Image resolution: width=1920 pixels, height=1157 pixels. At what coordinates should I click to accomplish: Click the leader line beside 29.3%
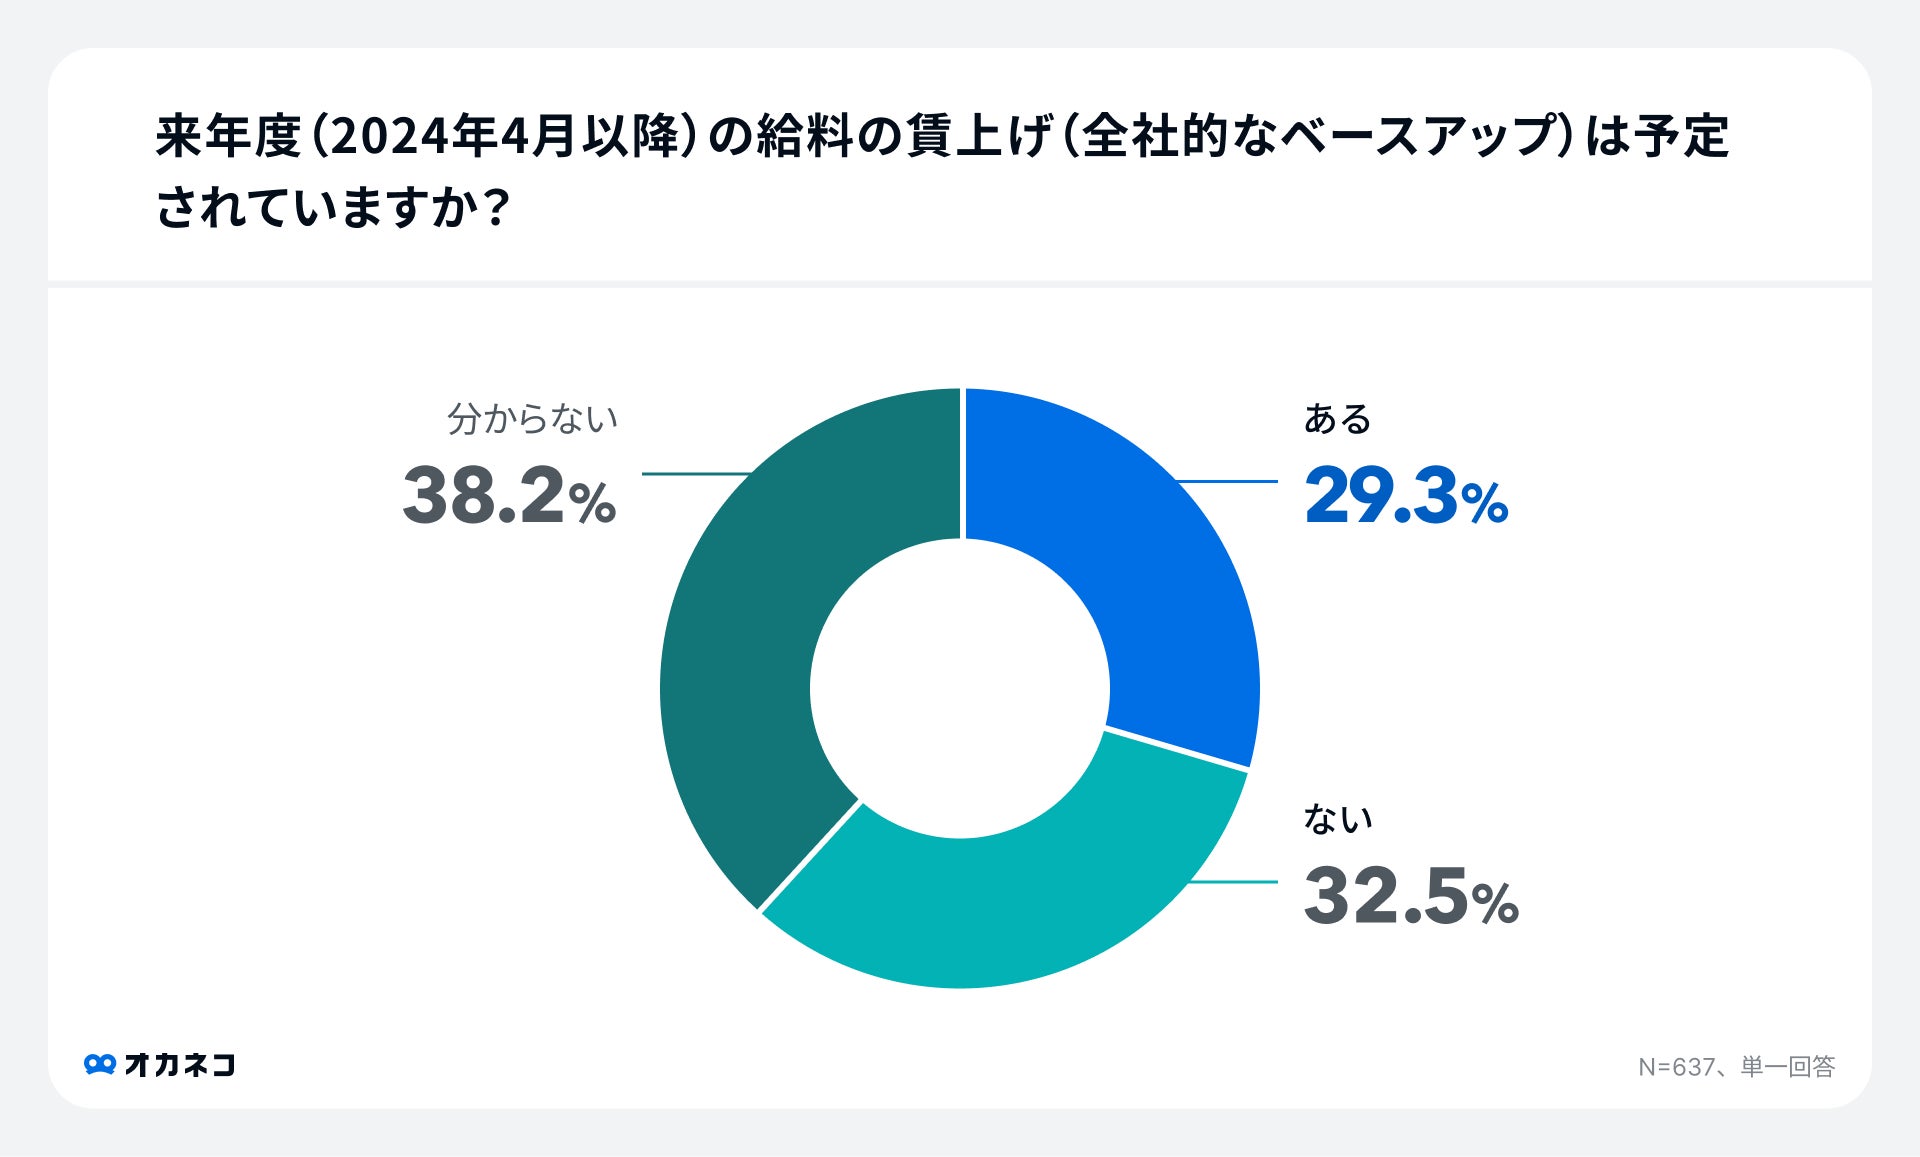coord(1228,481)
